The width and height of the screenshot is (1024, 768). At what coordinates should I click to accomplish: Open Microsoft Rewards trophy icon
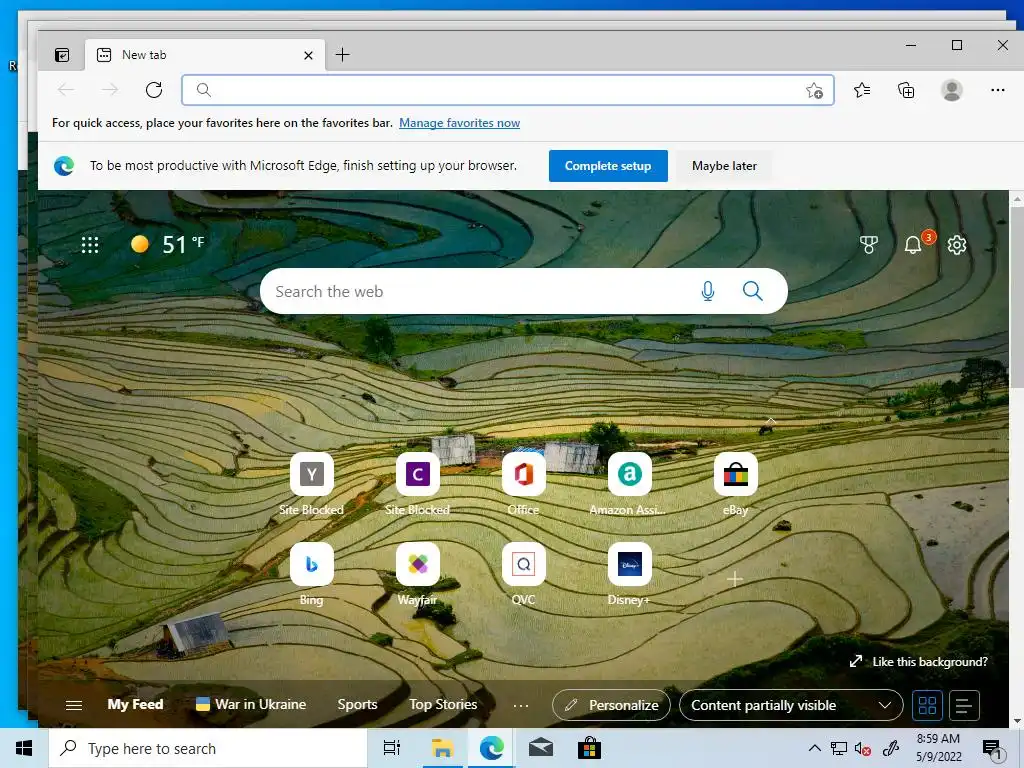(x=869, y=245)
